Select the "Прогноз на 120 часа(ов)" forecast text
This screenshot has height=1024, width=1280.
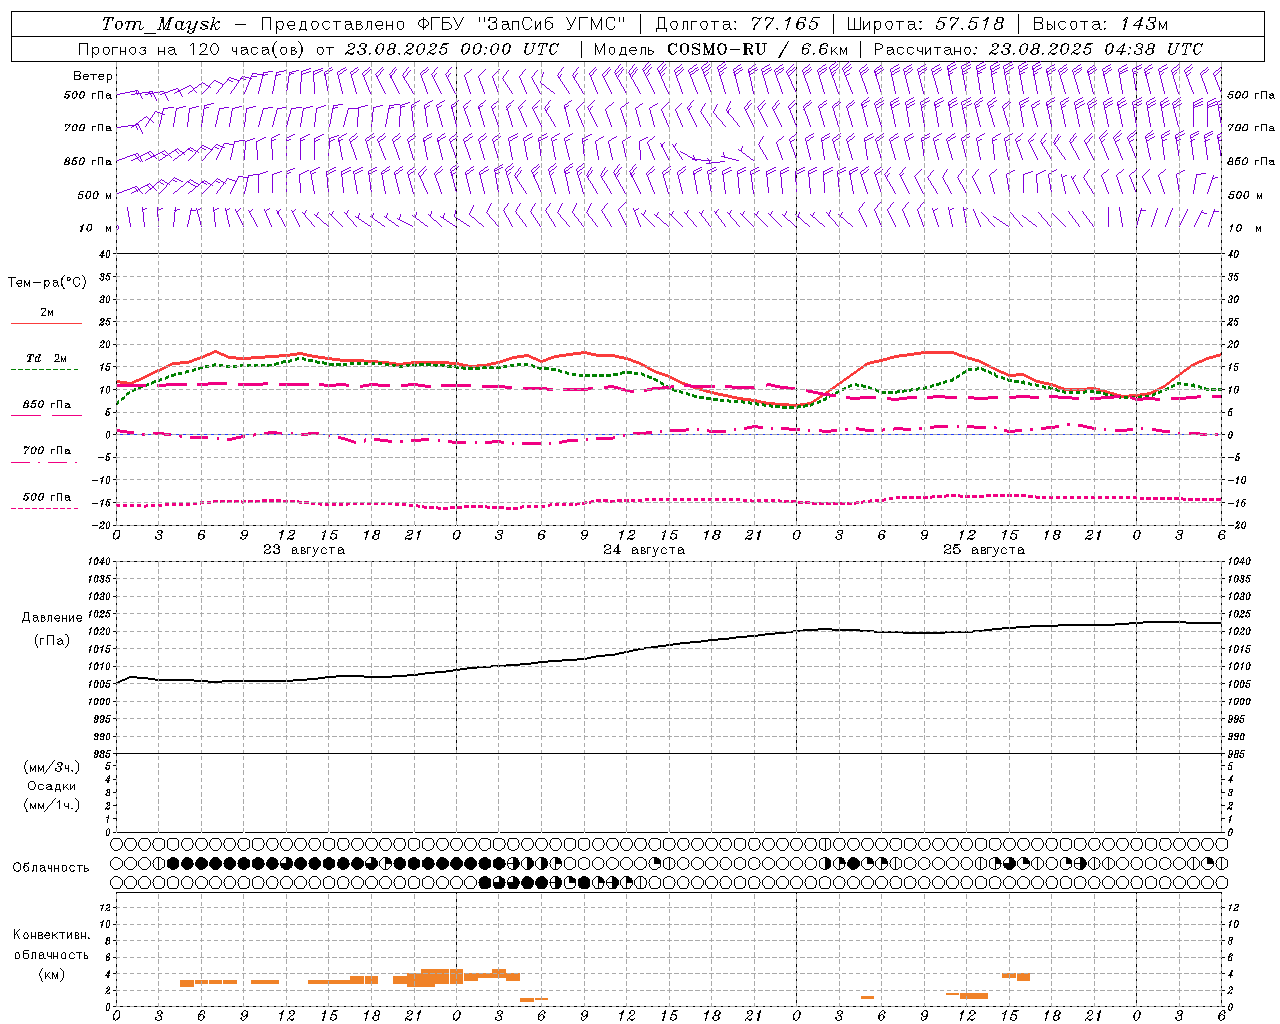192,49
